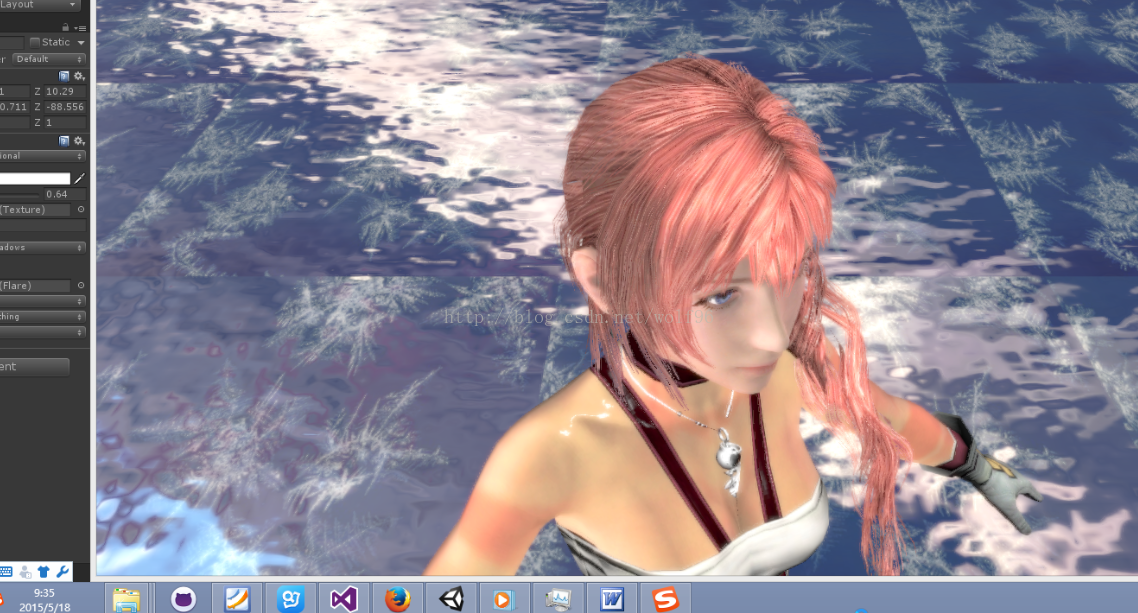The width and height of the screenshot is (1138, 613).
Task: Open the dropdown ending in 'ching'
Action: (43, 317)
